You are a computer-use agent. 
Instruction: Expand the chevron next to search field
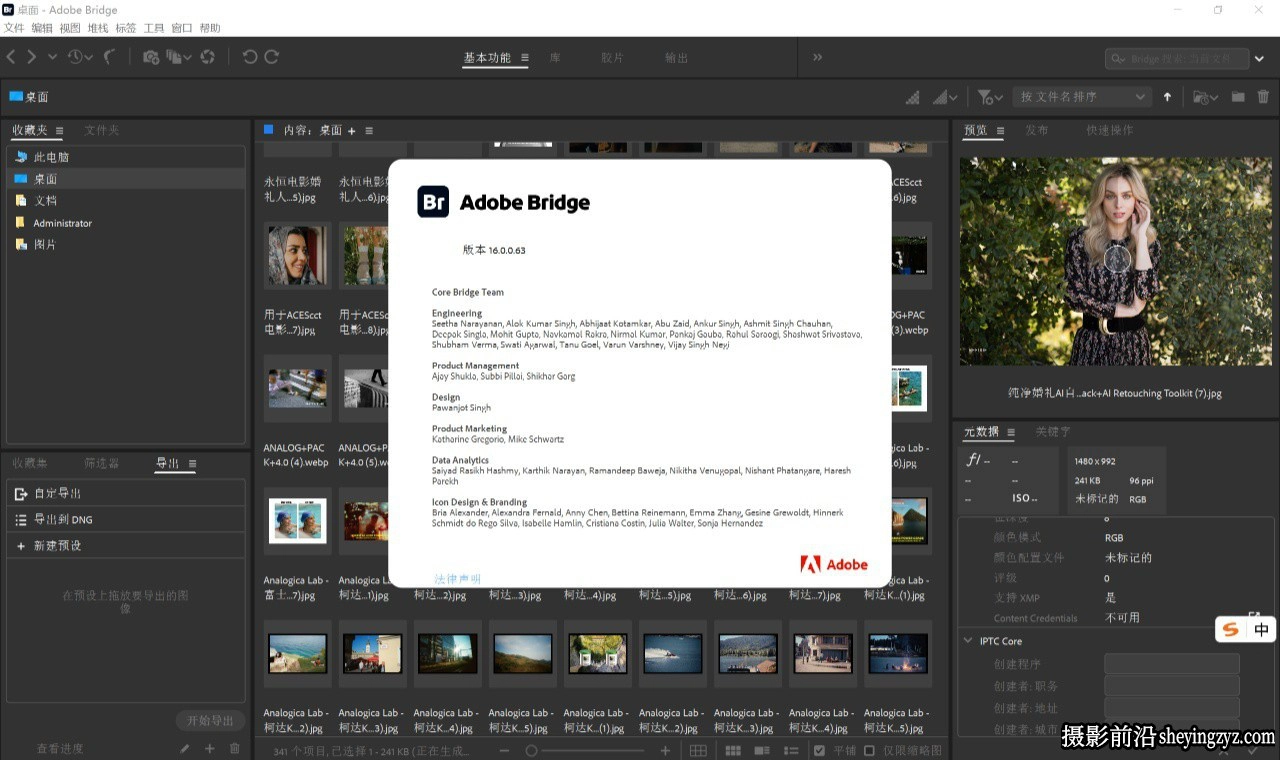pos(1260,59)
